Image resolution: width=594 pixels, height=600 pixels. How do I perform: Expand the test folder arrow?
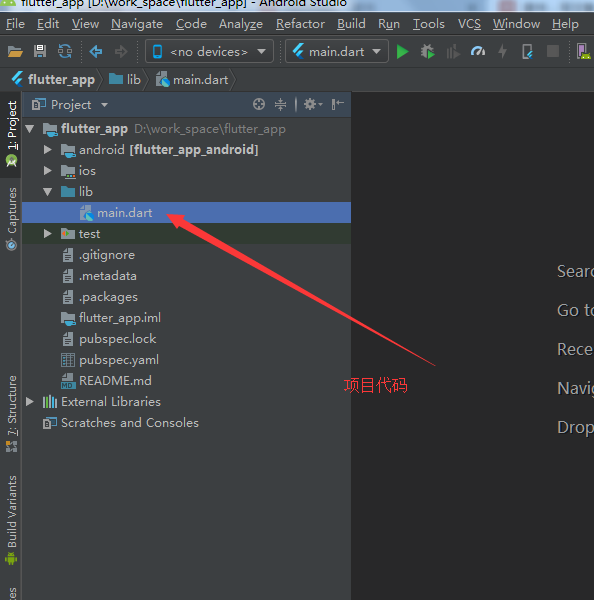pyautogui.click(x=48, y=234)
